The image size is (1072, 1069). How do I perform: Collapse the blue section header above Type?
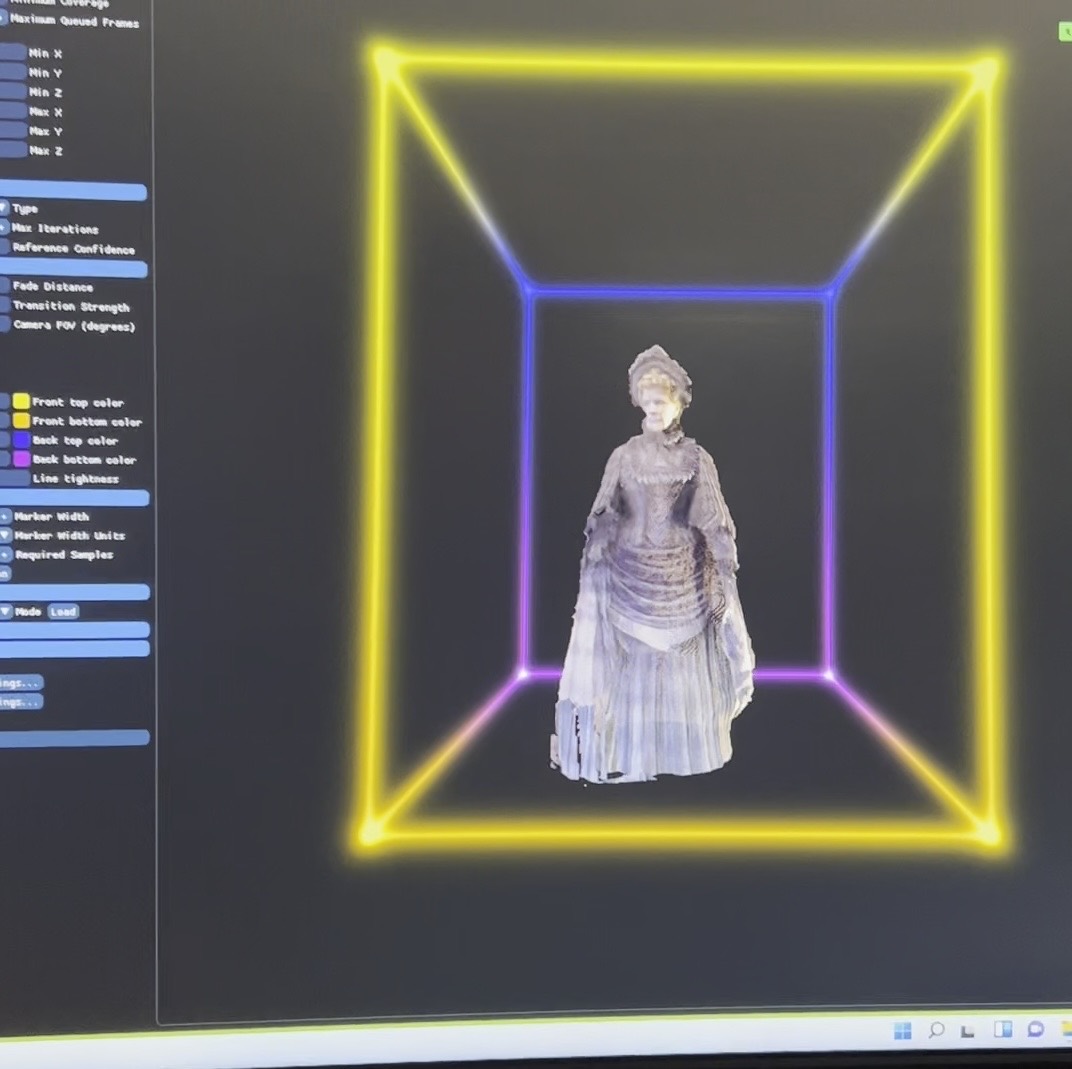point(72,191)
